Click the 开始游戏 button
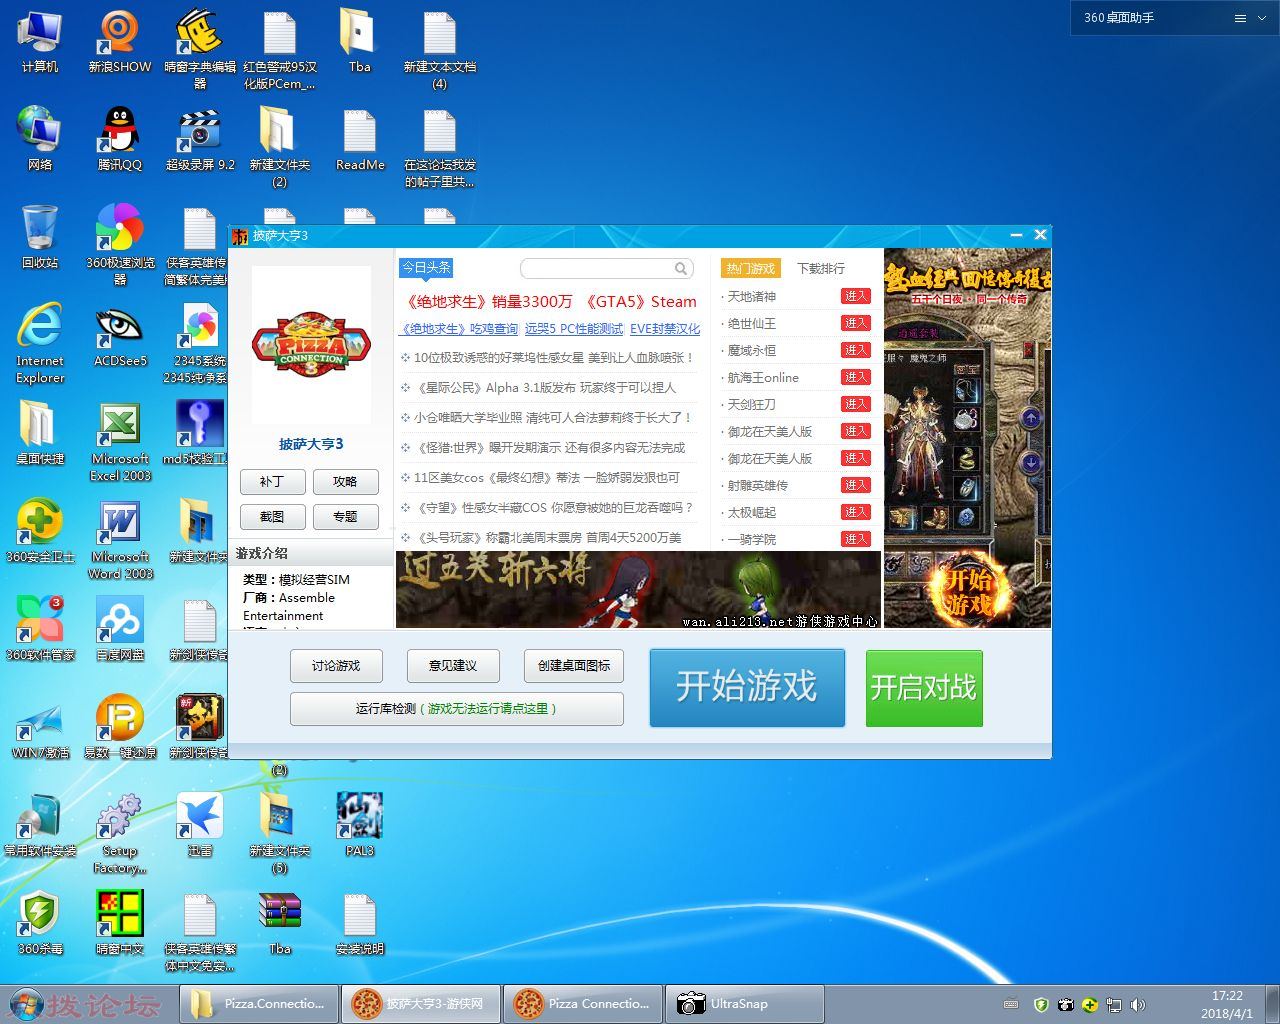Viewport: 1280px width, 1024px height. coord(747,687)
